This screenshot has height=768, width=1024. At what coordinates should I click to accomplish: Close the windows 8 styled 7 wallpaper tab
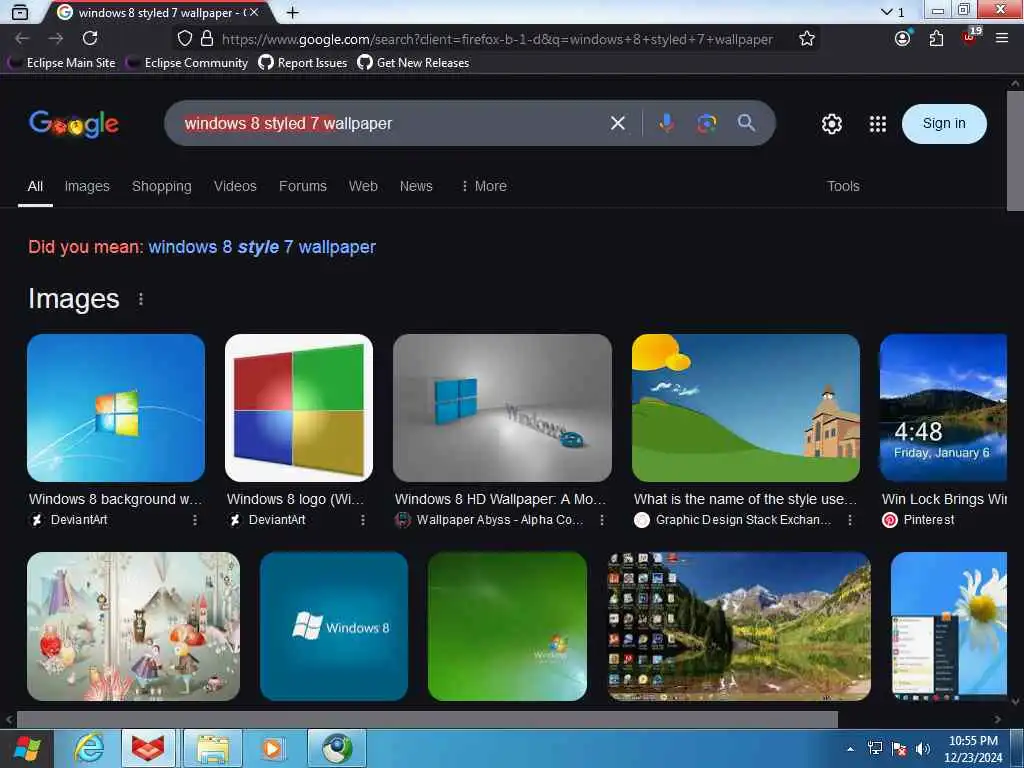tap(254, 12)
